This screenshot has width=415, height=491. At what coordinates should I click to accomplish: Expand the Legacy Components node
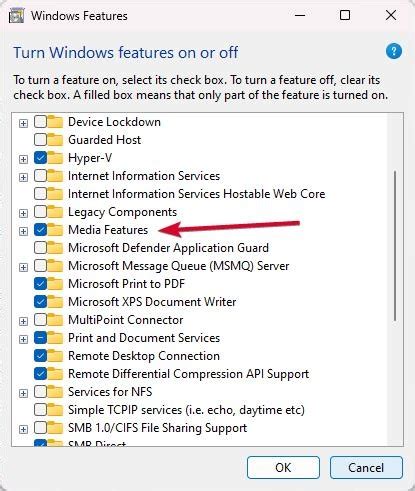[x=23, y=213]
